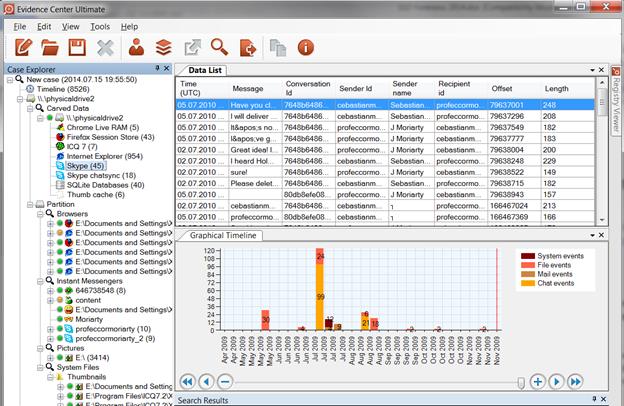Click the grey X delete icon
The height and width of the screenshot is (406, 624).
[105, 48]
